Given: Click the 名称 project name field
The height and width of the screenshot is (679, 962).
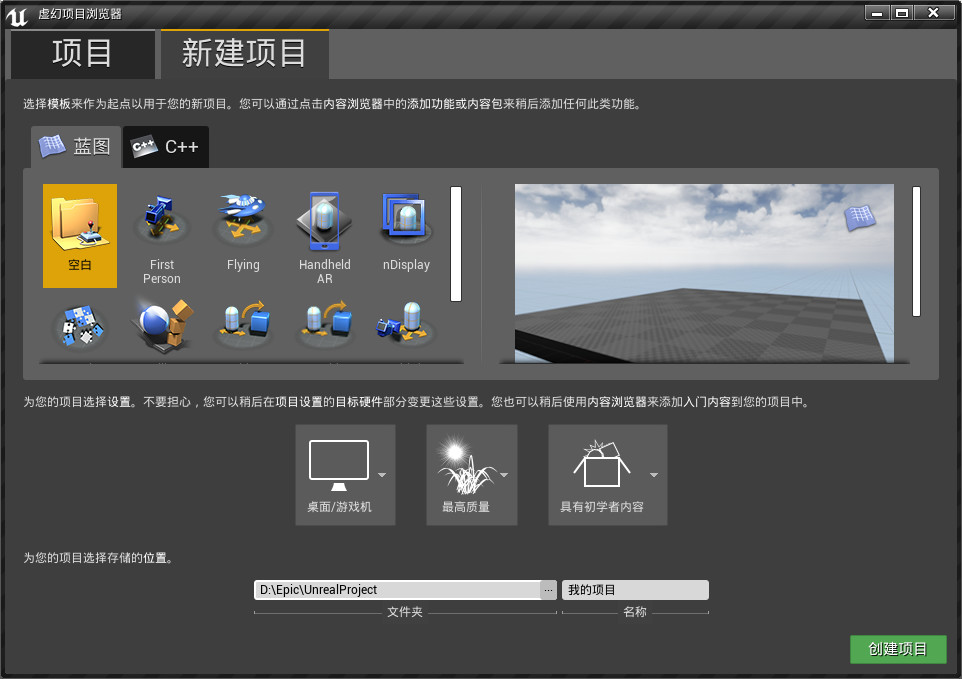Looking at the screenshot, I should (x=635, y=590).
